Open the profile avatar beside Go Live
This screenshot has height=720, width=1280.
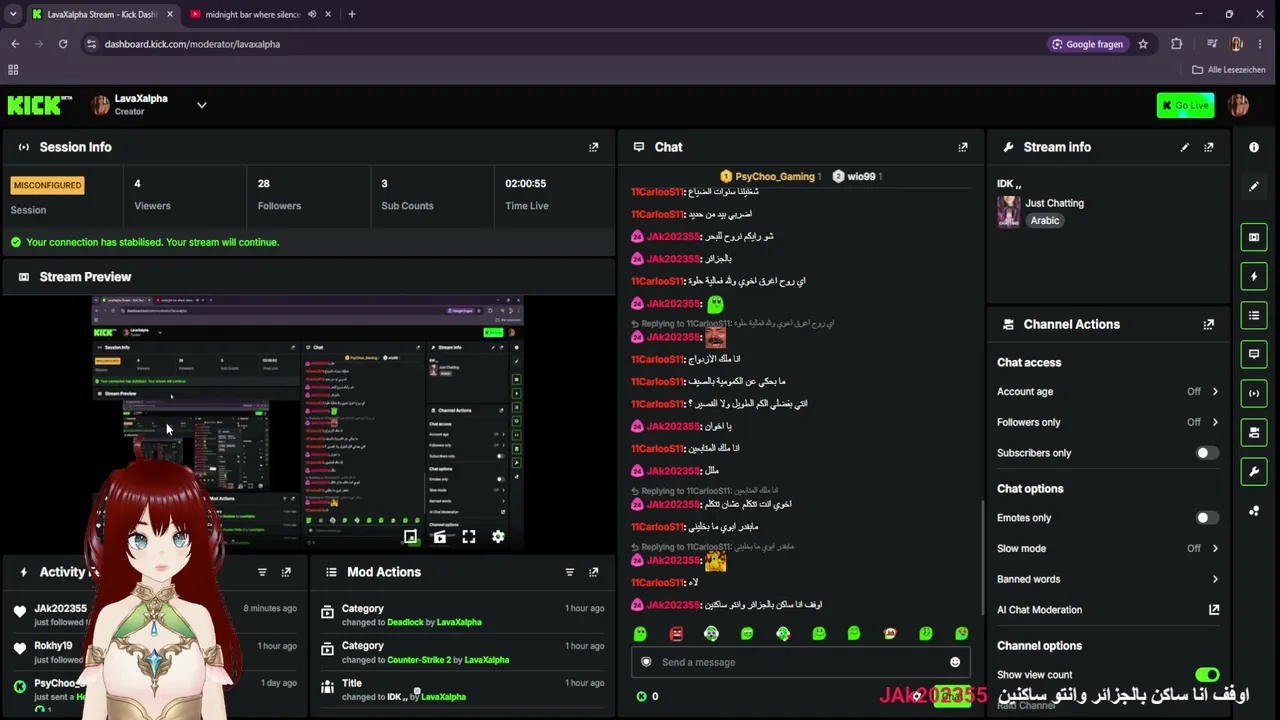1238,105
